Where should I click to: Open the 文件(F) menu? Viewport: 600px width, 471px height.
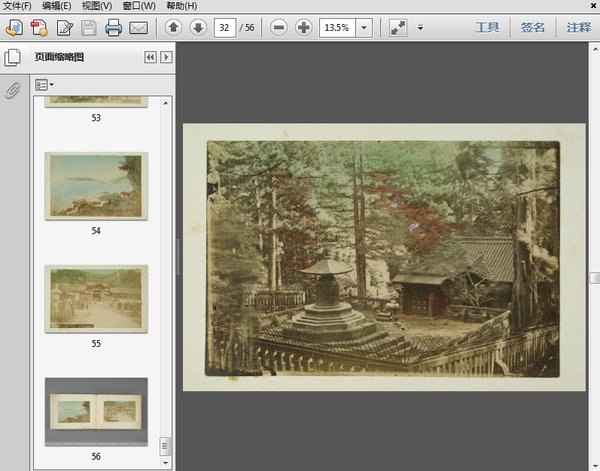tap(18, 6)
